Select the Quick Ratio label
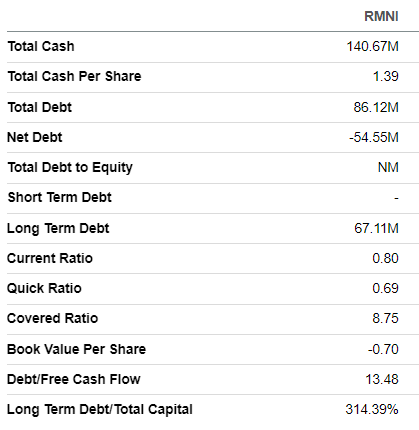 pyautogui.click(x=44, y=288)
